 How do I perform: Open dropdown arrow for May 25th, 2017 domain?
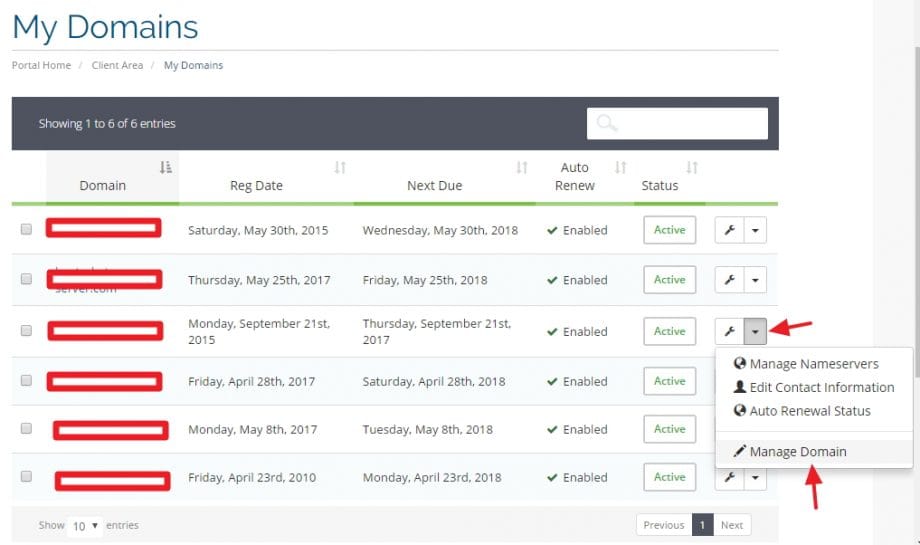click(755, 280)
